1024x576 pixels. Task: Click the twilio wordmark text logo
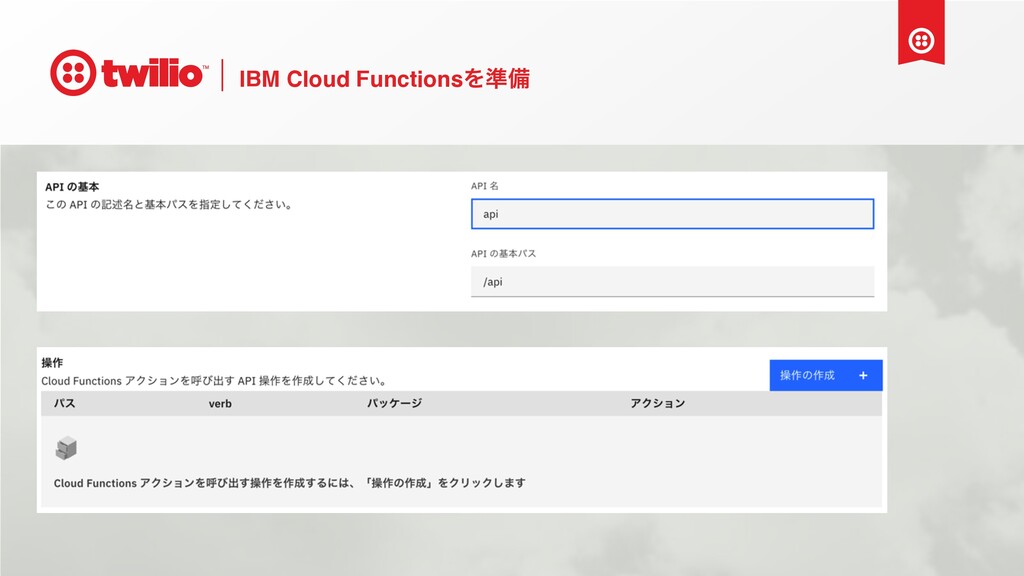click(x=155, y=73)
